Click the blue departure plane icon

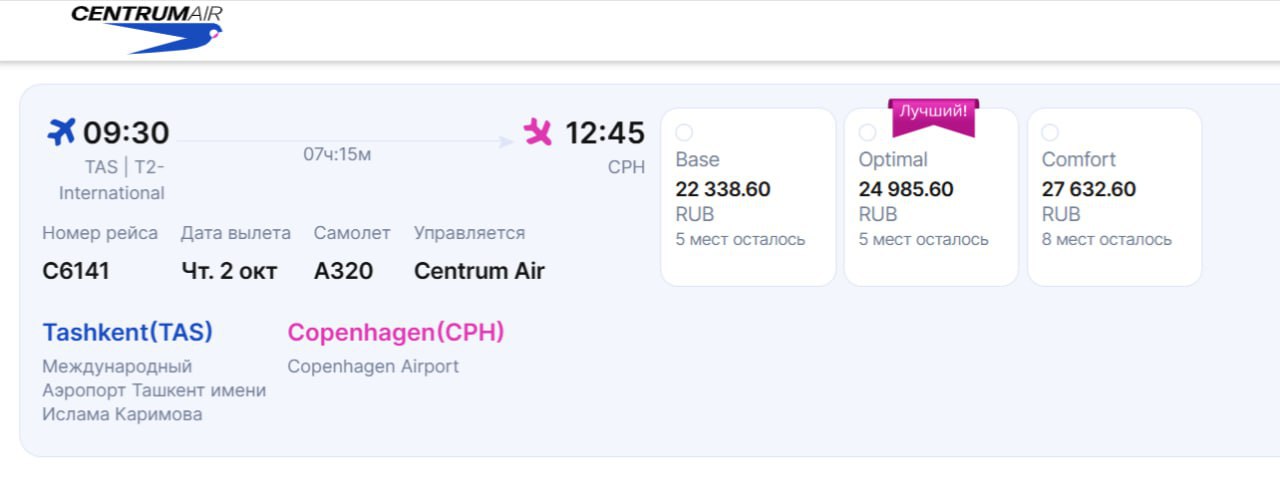click(x=62, y=132)
